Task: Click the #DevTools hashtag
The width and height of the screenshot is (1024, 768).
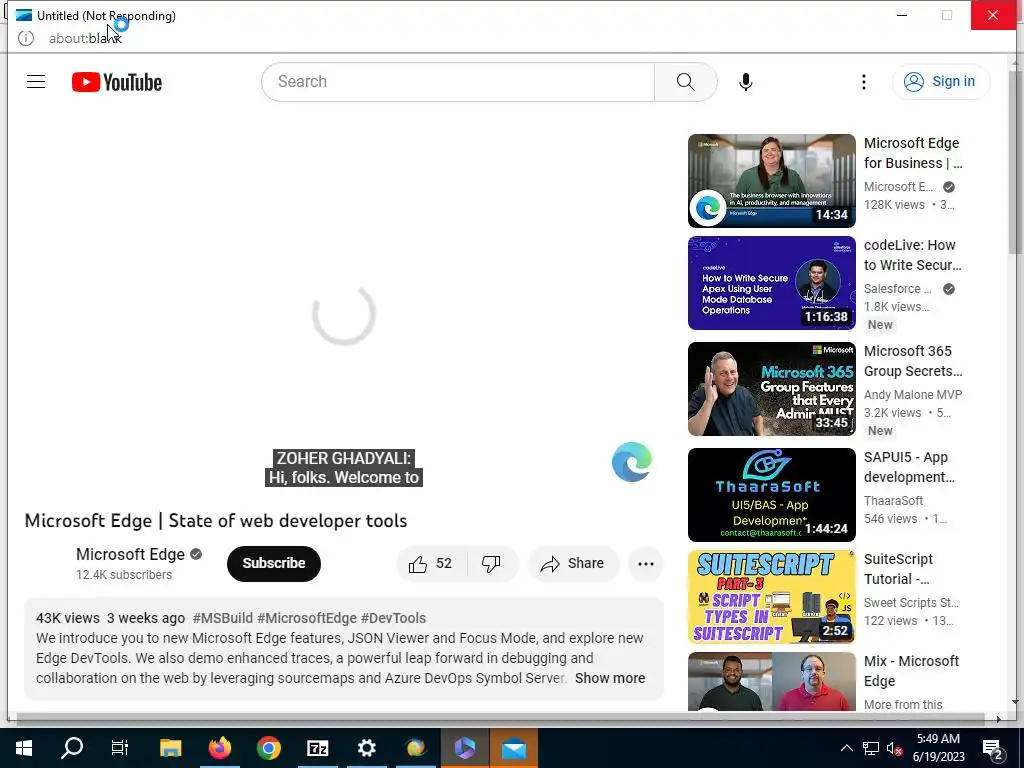Action: 393,618
